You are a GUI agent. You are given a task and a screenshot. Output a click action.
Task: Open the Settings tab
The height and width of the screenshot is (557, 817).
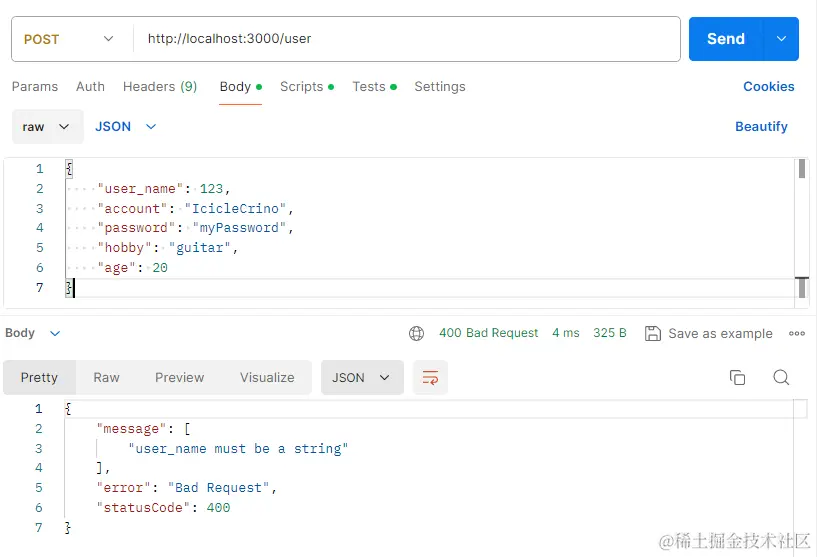tap(440, 86)
